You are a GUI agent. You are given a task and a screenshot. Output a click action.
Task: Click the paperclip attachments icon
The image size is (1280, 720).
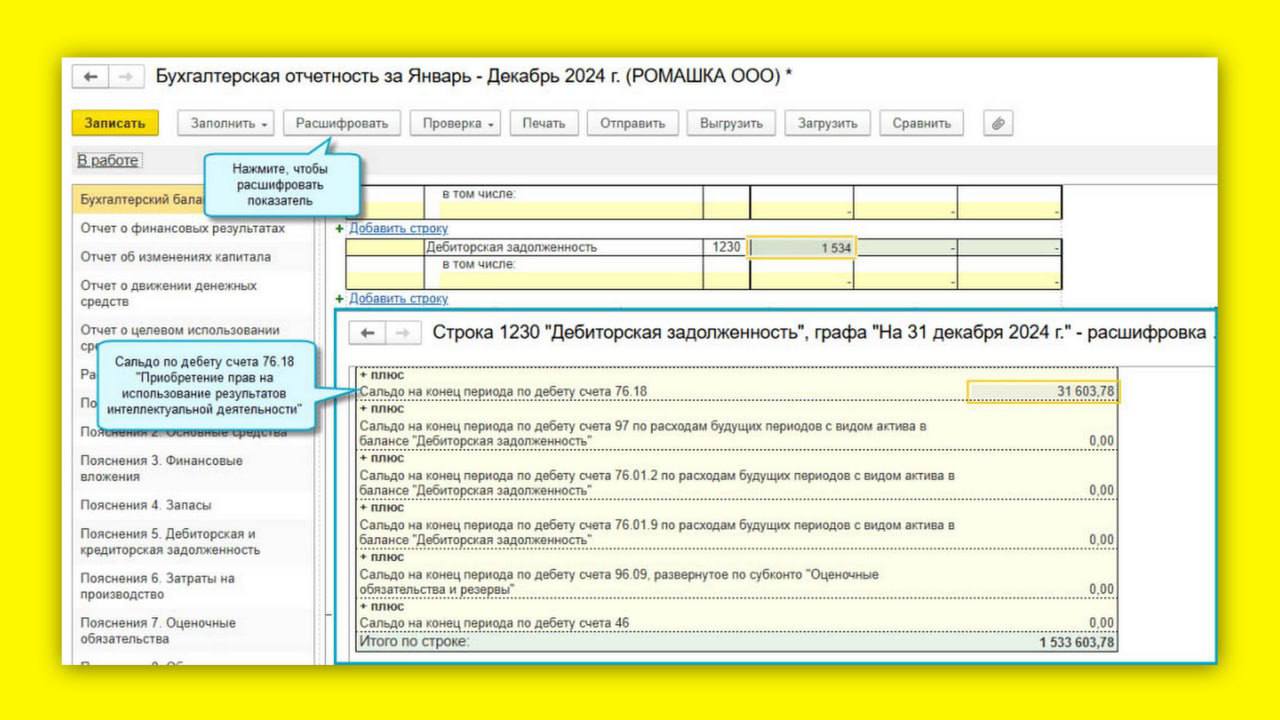click(997, 123)
